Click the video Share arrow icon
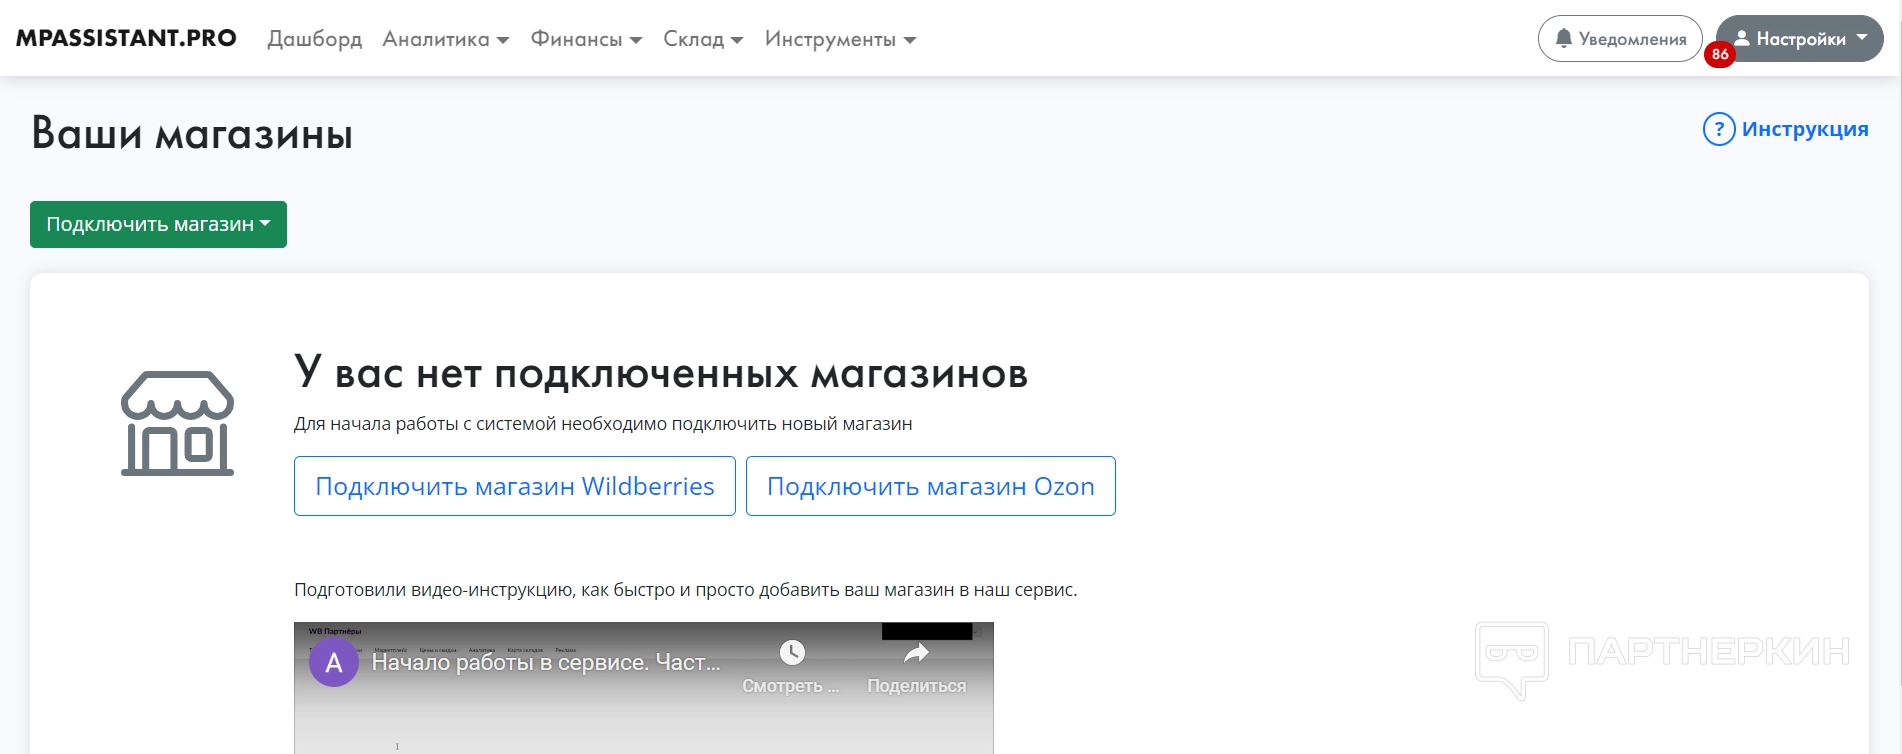1902x754 pixels. [x=916, y=653]
